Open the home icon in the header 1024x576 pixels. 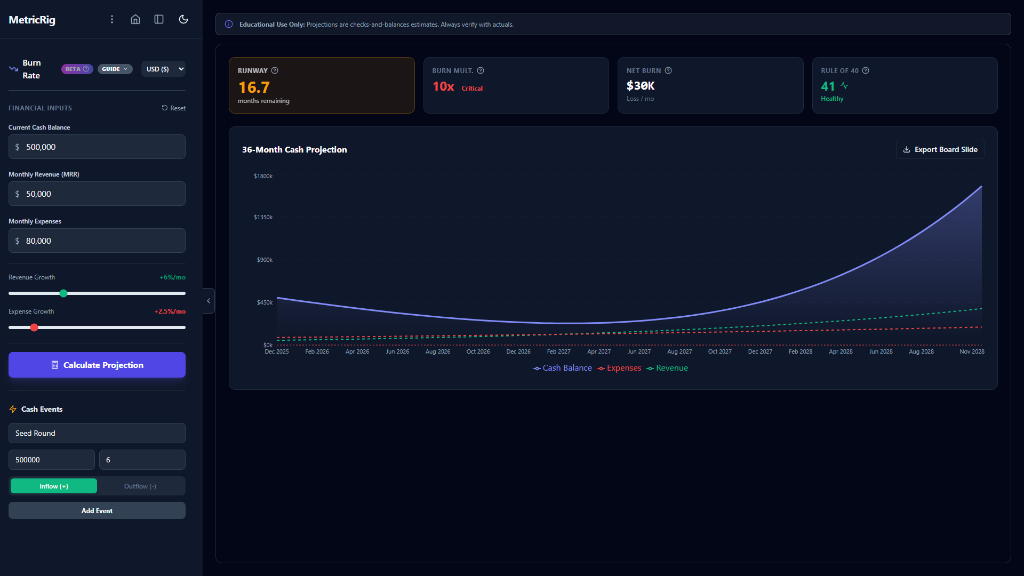(135, 19)
